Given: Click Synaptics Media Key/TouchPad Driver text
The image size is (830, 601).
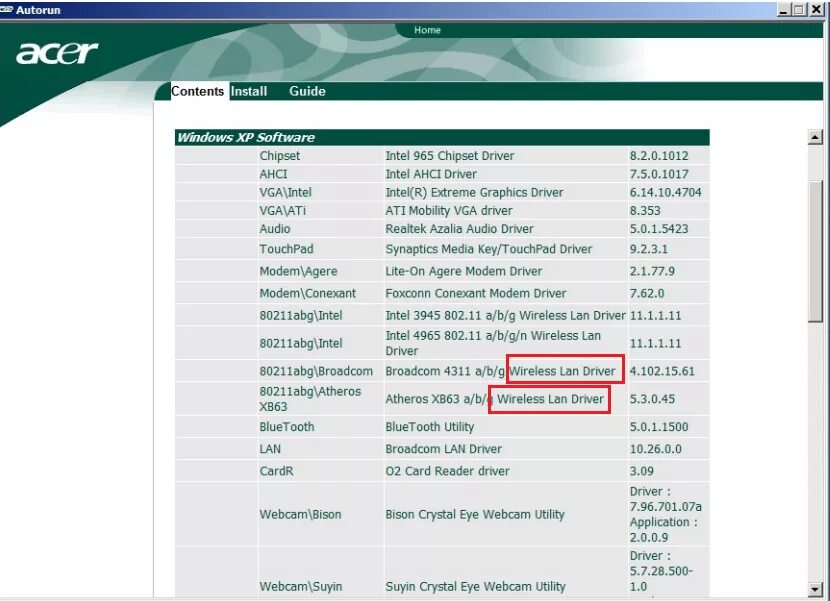Looking at the screenshot, I should (x=488, y=249).
